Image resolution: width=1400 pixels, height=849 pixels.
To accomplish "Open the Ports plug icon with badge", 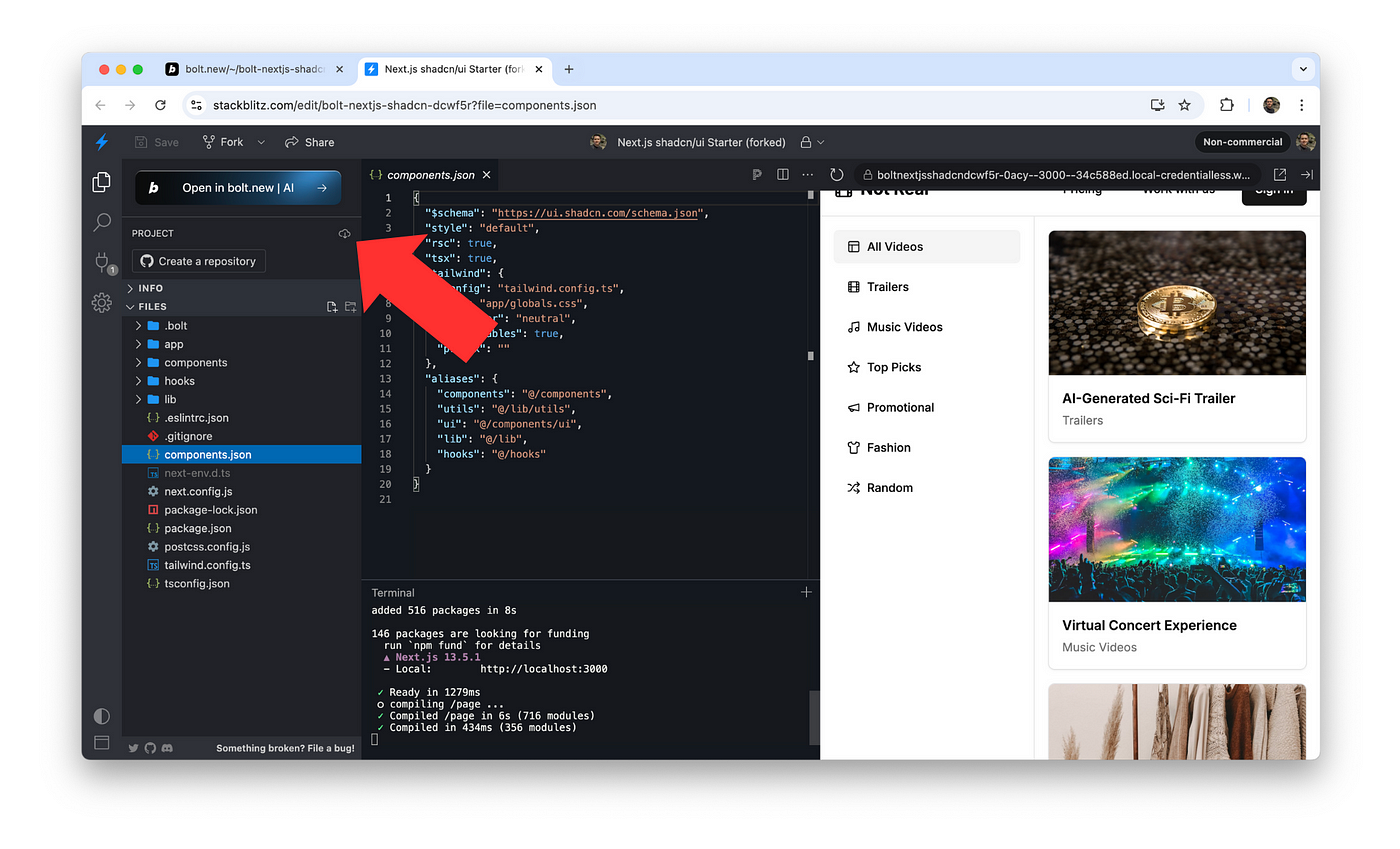I will point(102,263).
